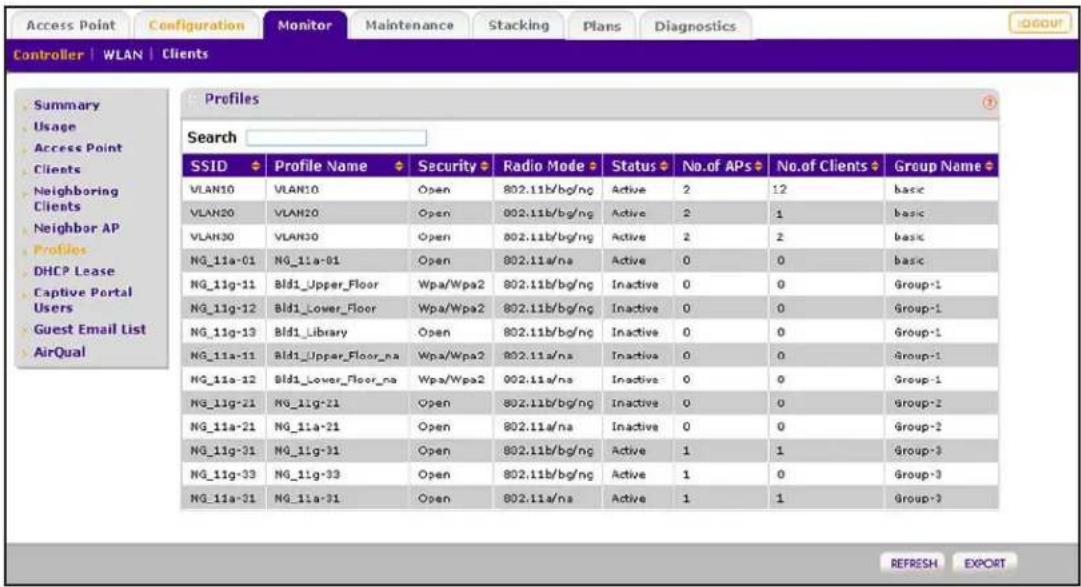Viewport: 1081px width, 587px height.
Task: Open Guest Email List in sidebar
Action: pos(90,329)
